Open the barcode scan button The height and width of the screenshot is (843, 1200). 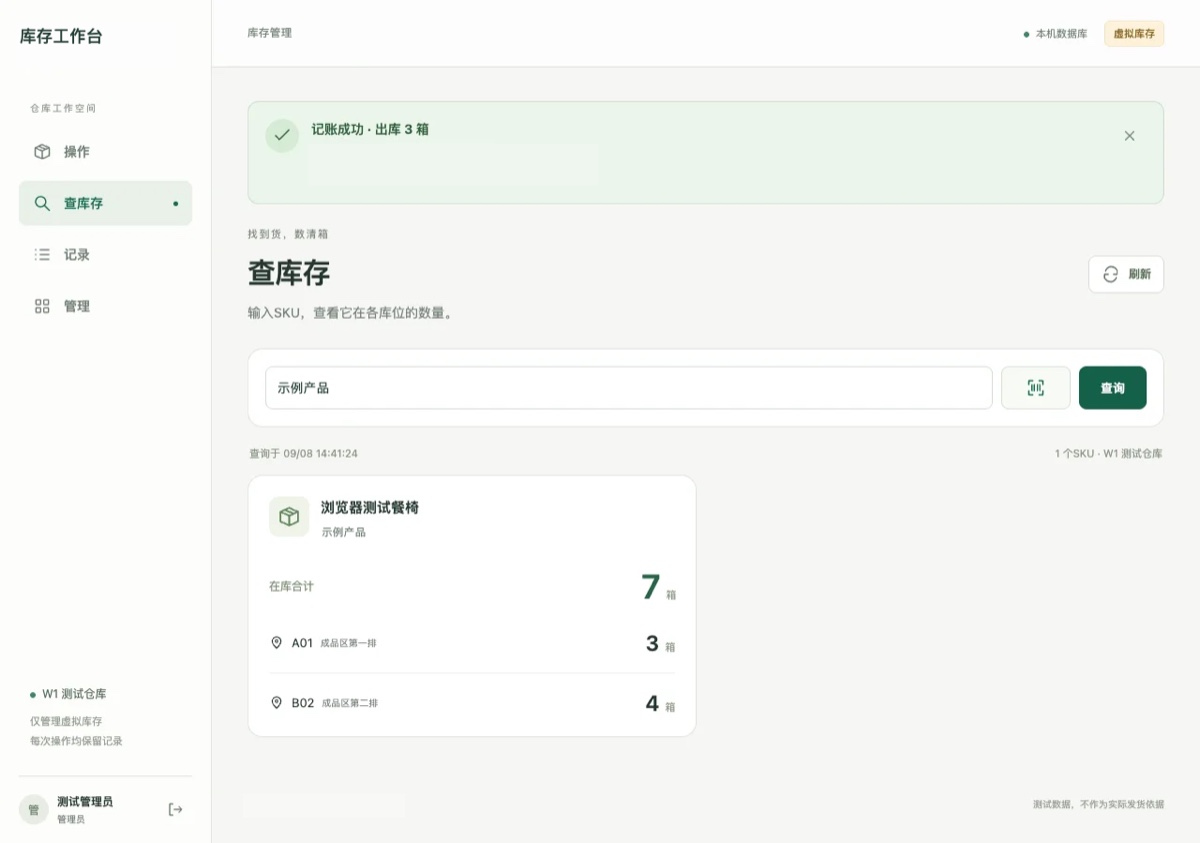click(x=1036, y=388)
